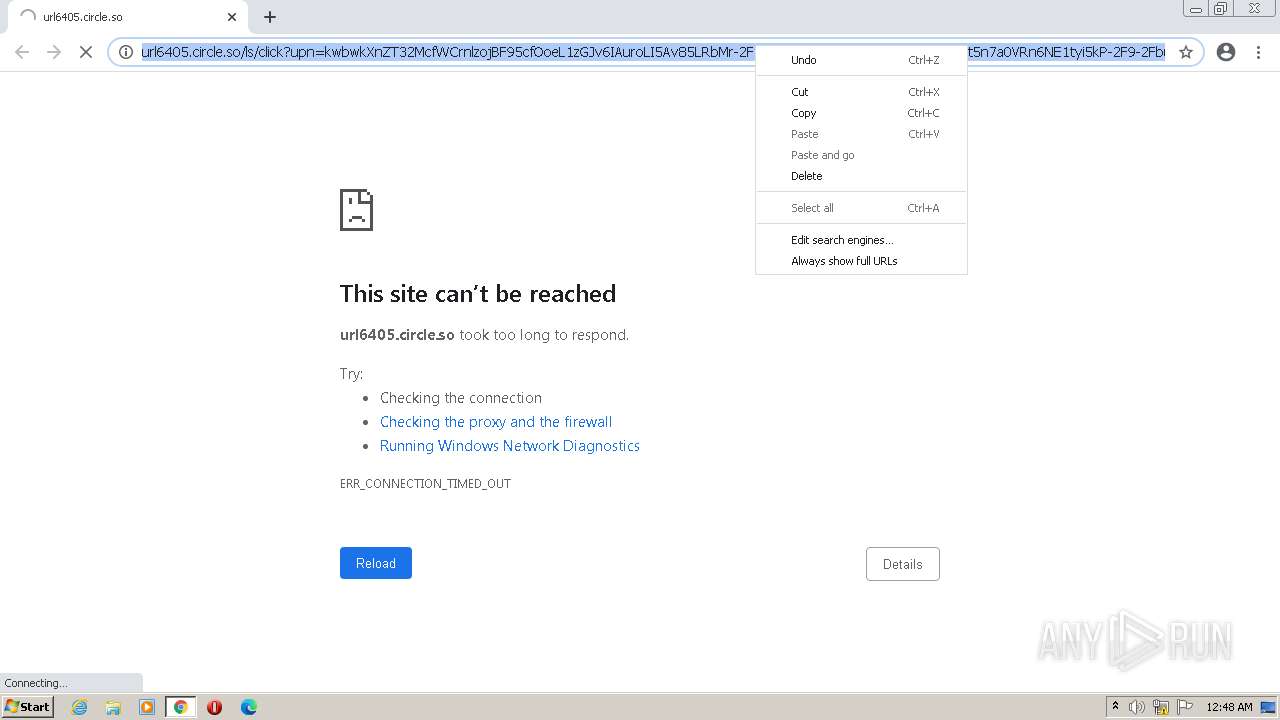Image resolution: width=1280 pixels, height=720 pixels.
Task: Click the Reload button
Action: 376,563
